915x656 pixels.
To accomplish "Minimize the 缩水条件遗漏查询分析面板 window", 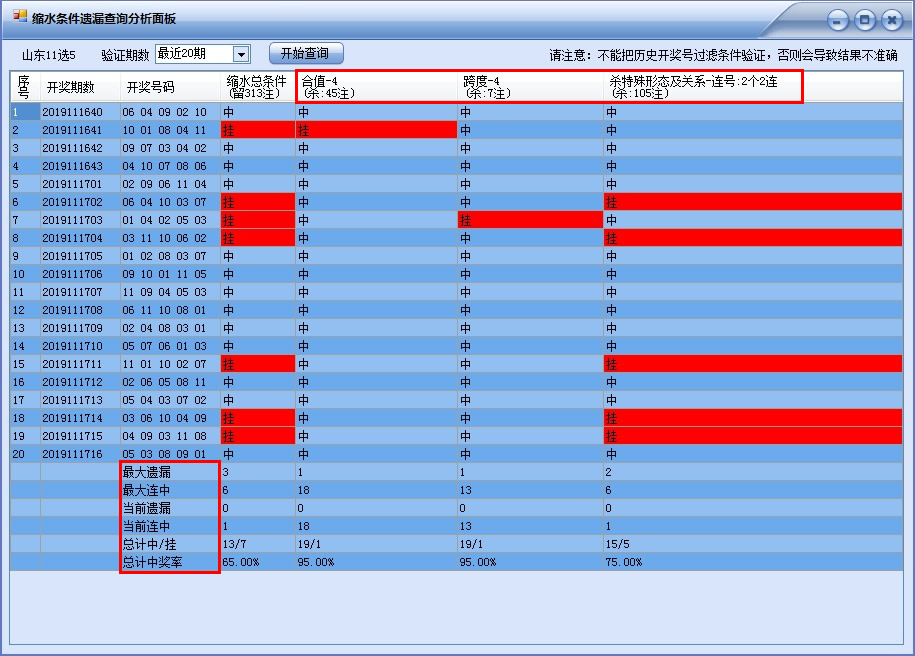I will 838,20.
